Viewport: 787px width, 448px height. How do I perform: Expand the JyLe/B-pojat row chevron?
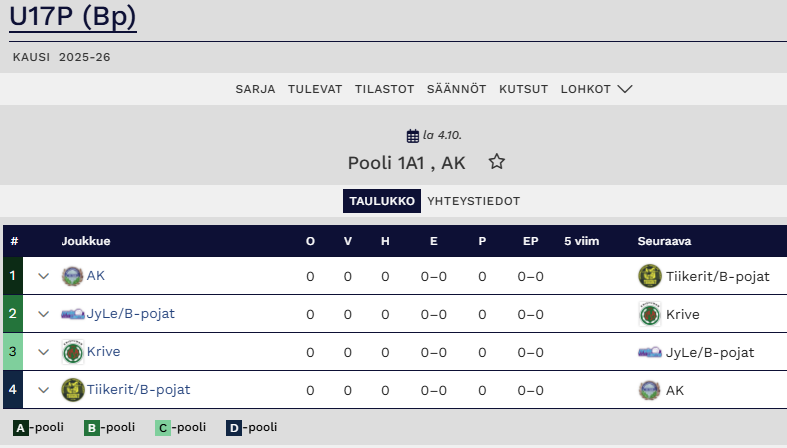click(x=44, y=314)
